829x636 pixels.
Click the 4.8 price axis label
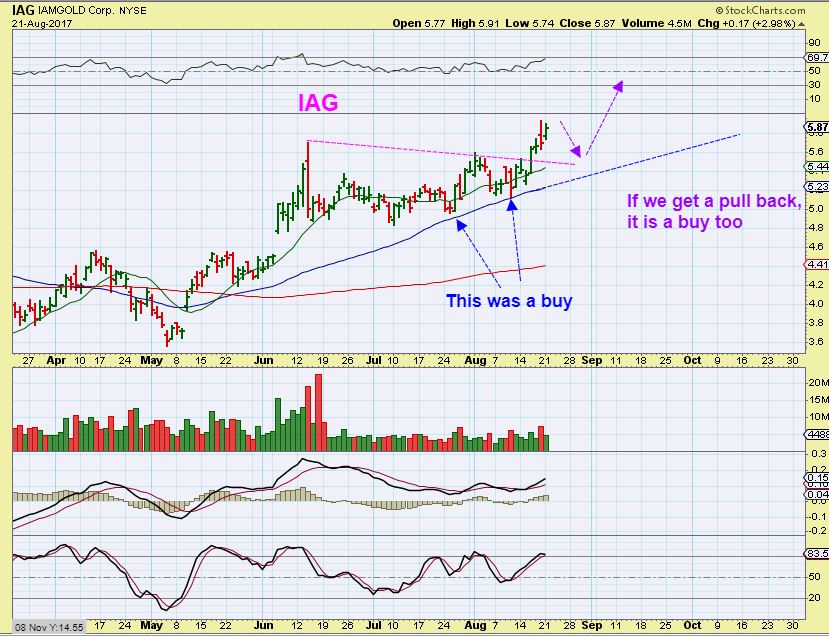(x=816, y=228)
